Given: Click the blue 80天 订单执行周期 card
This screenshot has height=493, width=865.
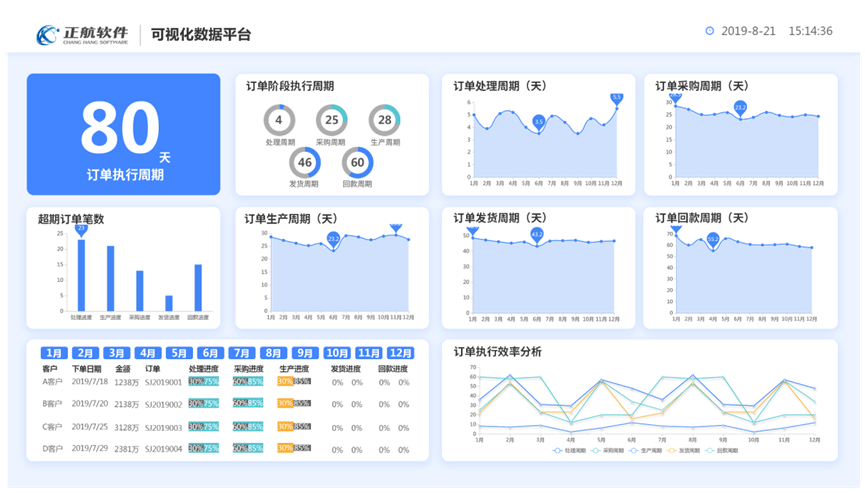Looking at the screenshot, I should click(124, 135).
